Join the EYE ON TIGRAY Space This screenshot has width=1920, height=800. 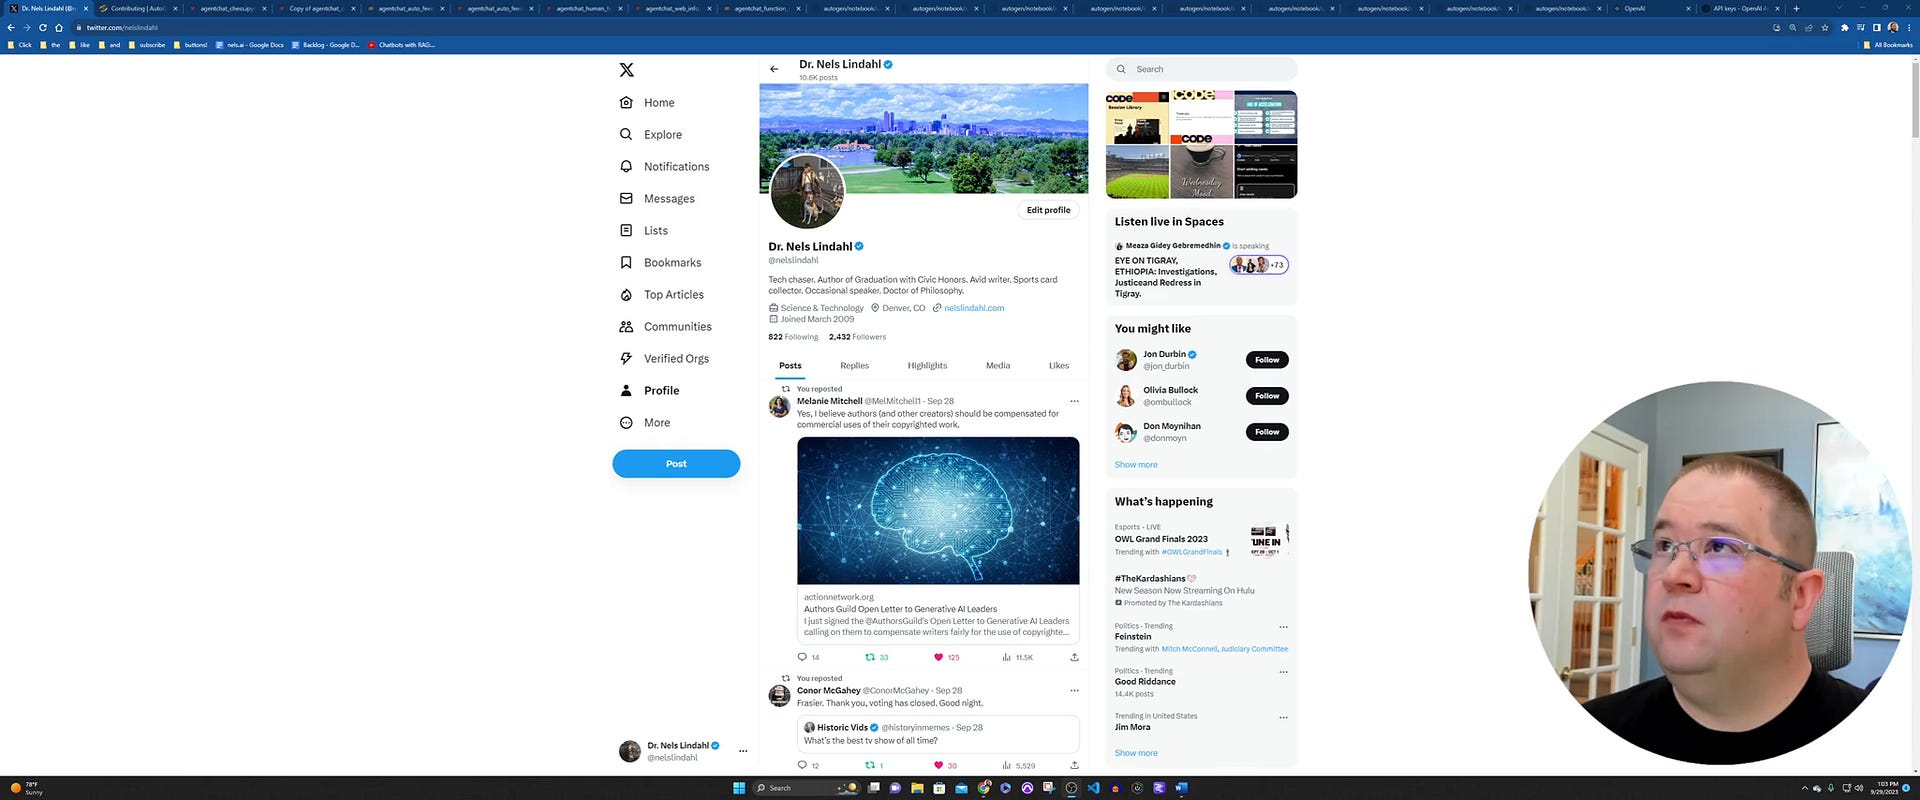[1201, 270]
